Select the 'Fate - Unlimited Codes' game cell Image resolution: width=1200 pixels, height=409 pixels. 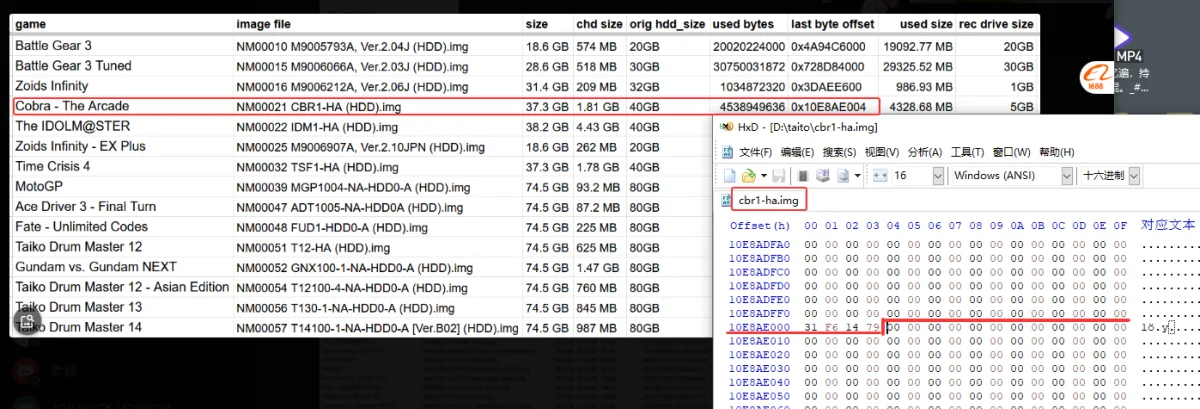click(x=78, y=226)
